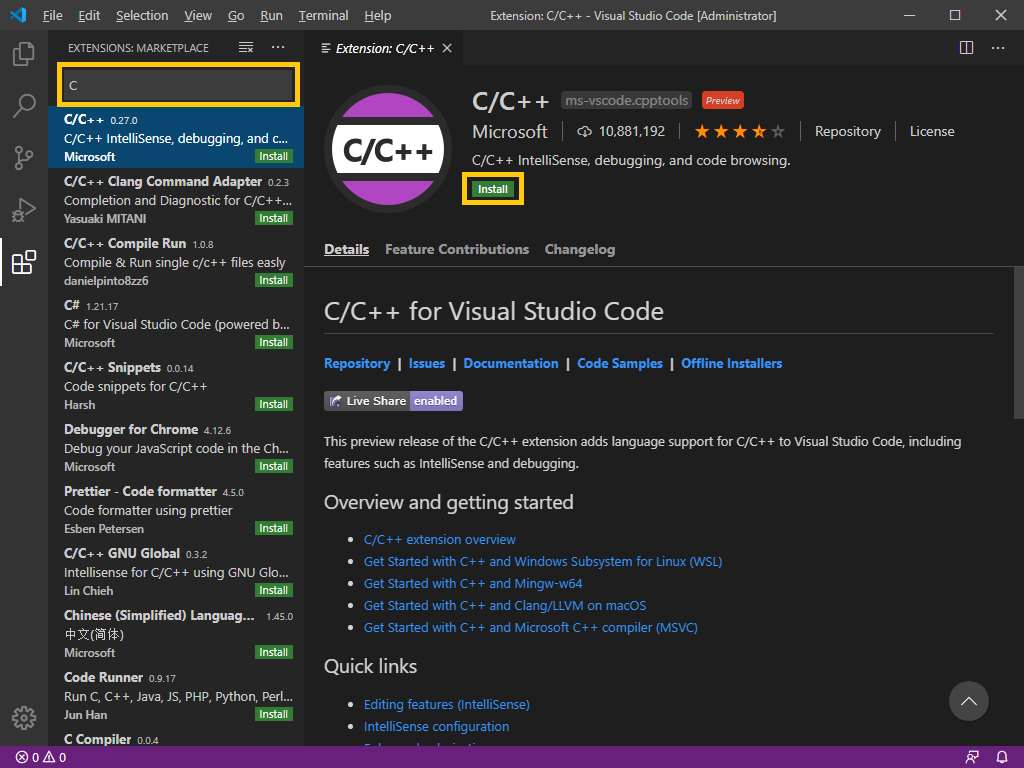Viewport: 1024px width, 768px height.
Task: Install C/C++ by Microsoft from the list
Action: coord(274,156)
